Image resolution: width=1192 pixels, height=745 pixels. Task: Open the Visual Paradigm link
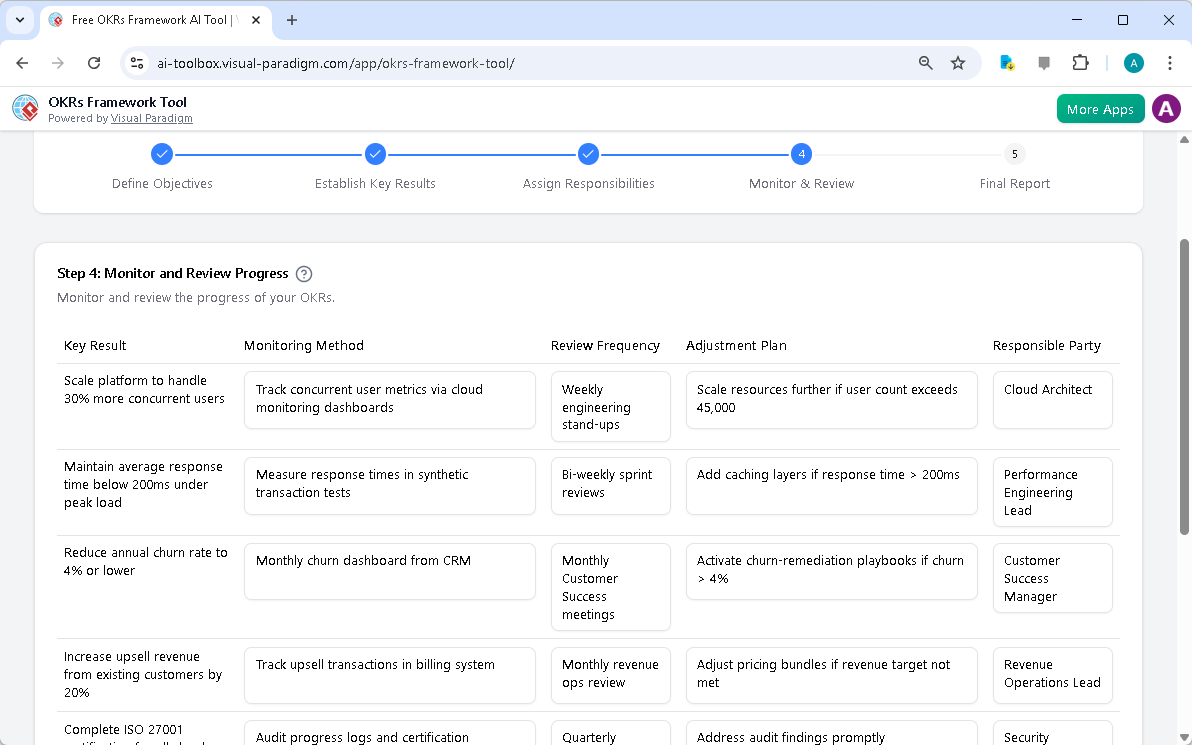pyautogui.click(x=151, y=118)
